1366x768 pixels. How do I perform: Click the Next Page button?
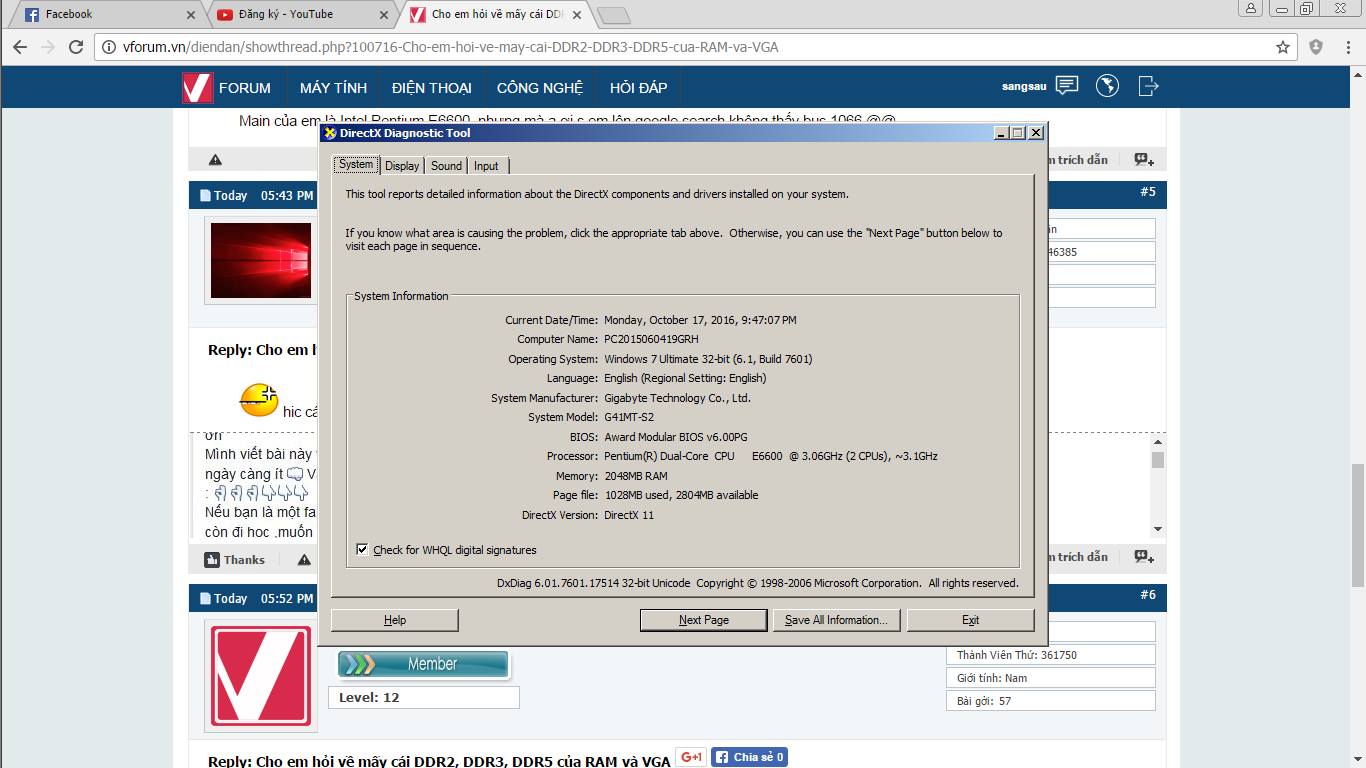click(704, 620)
